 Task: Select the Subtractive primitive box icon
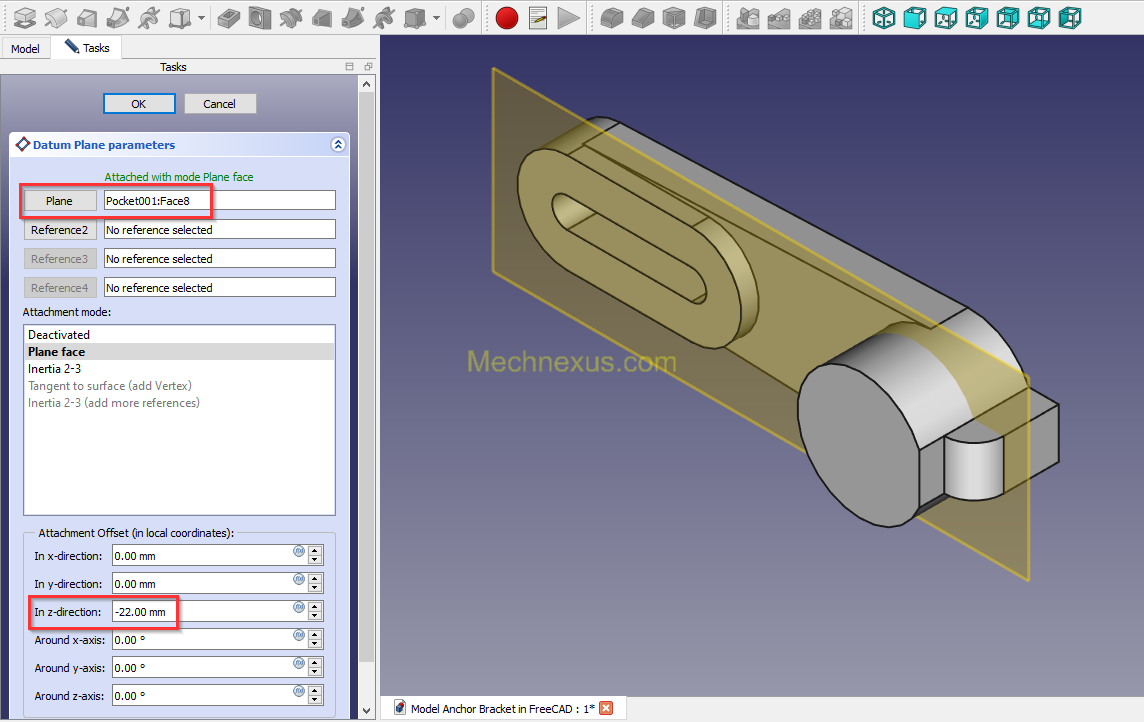tap(414, 18)
